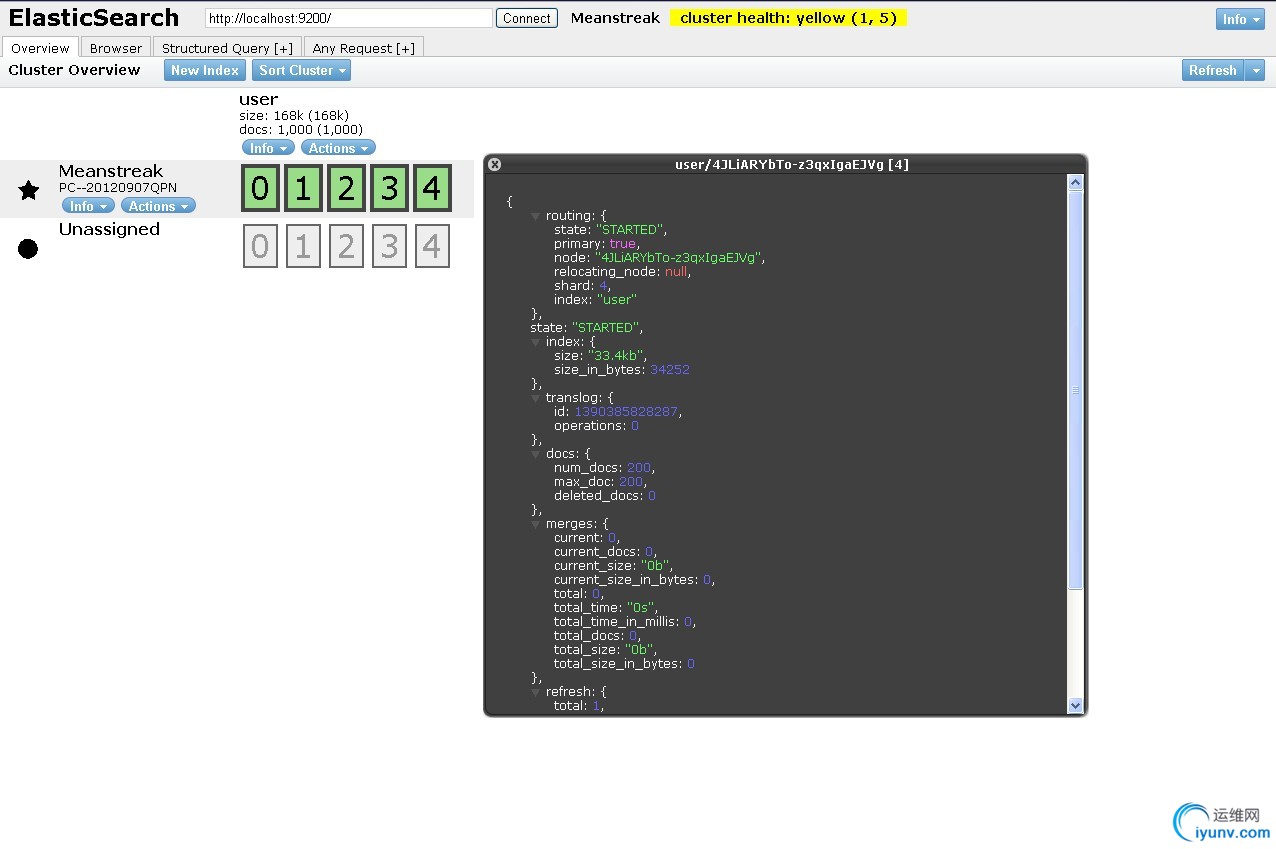Select unassigned replica shard 1

pos(303,246)
